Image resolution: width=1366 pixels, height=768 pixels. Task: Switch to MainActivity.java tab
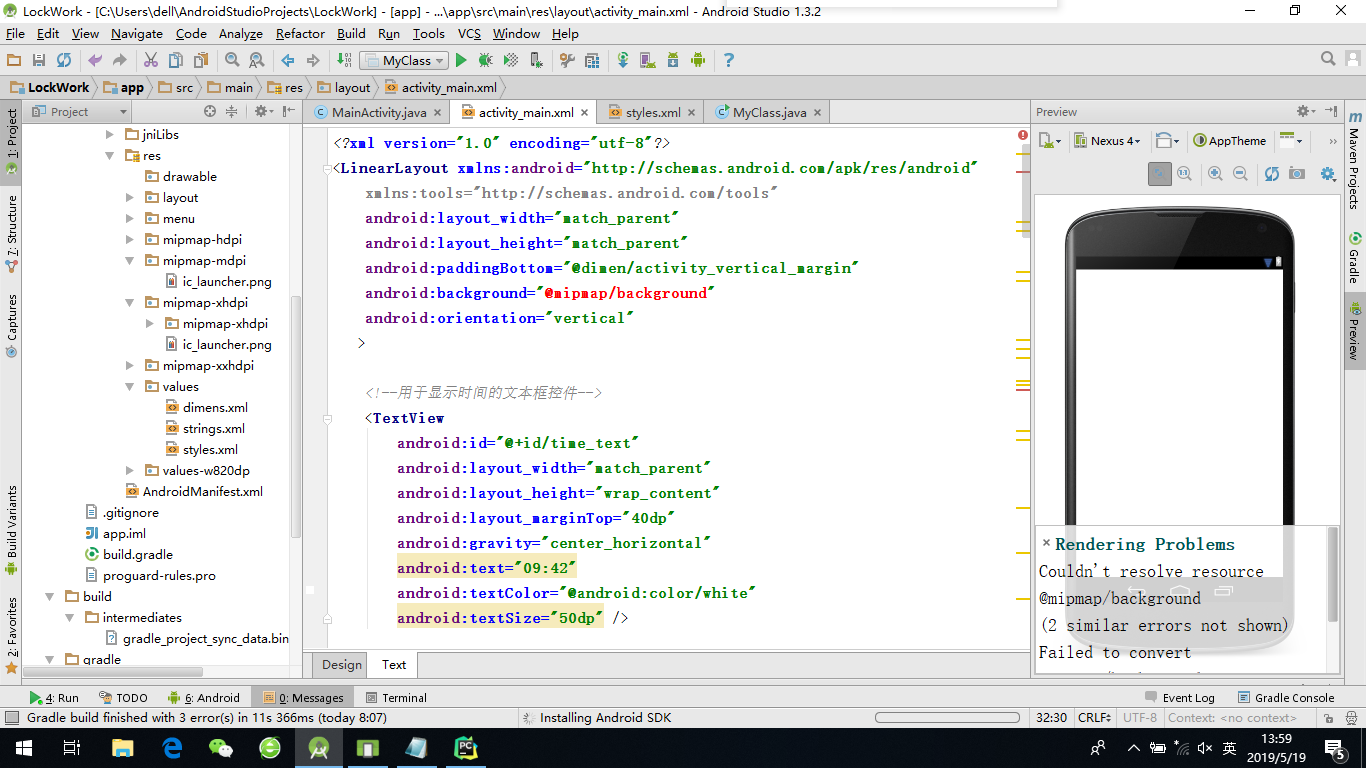[379, 113]
